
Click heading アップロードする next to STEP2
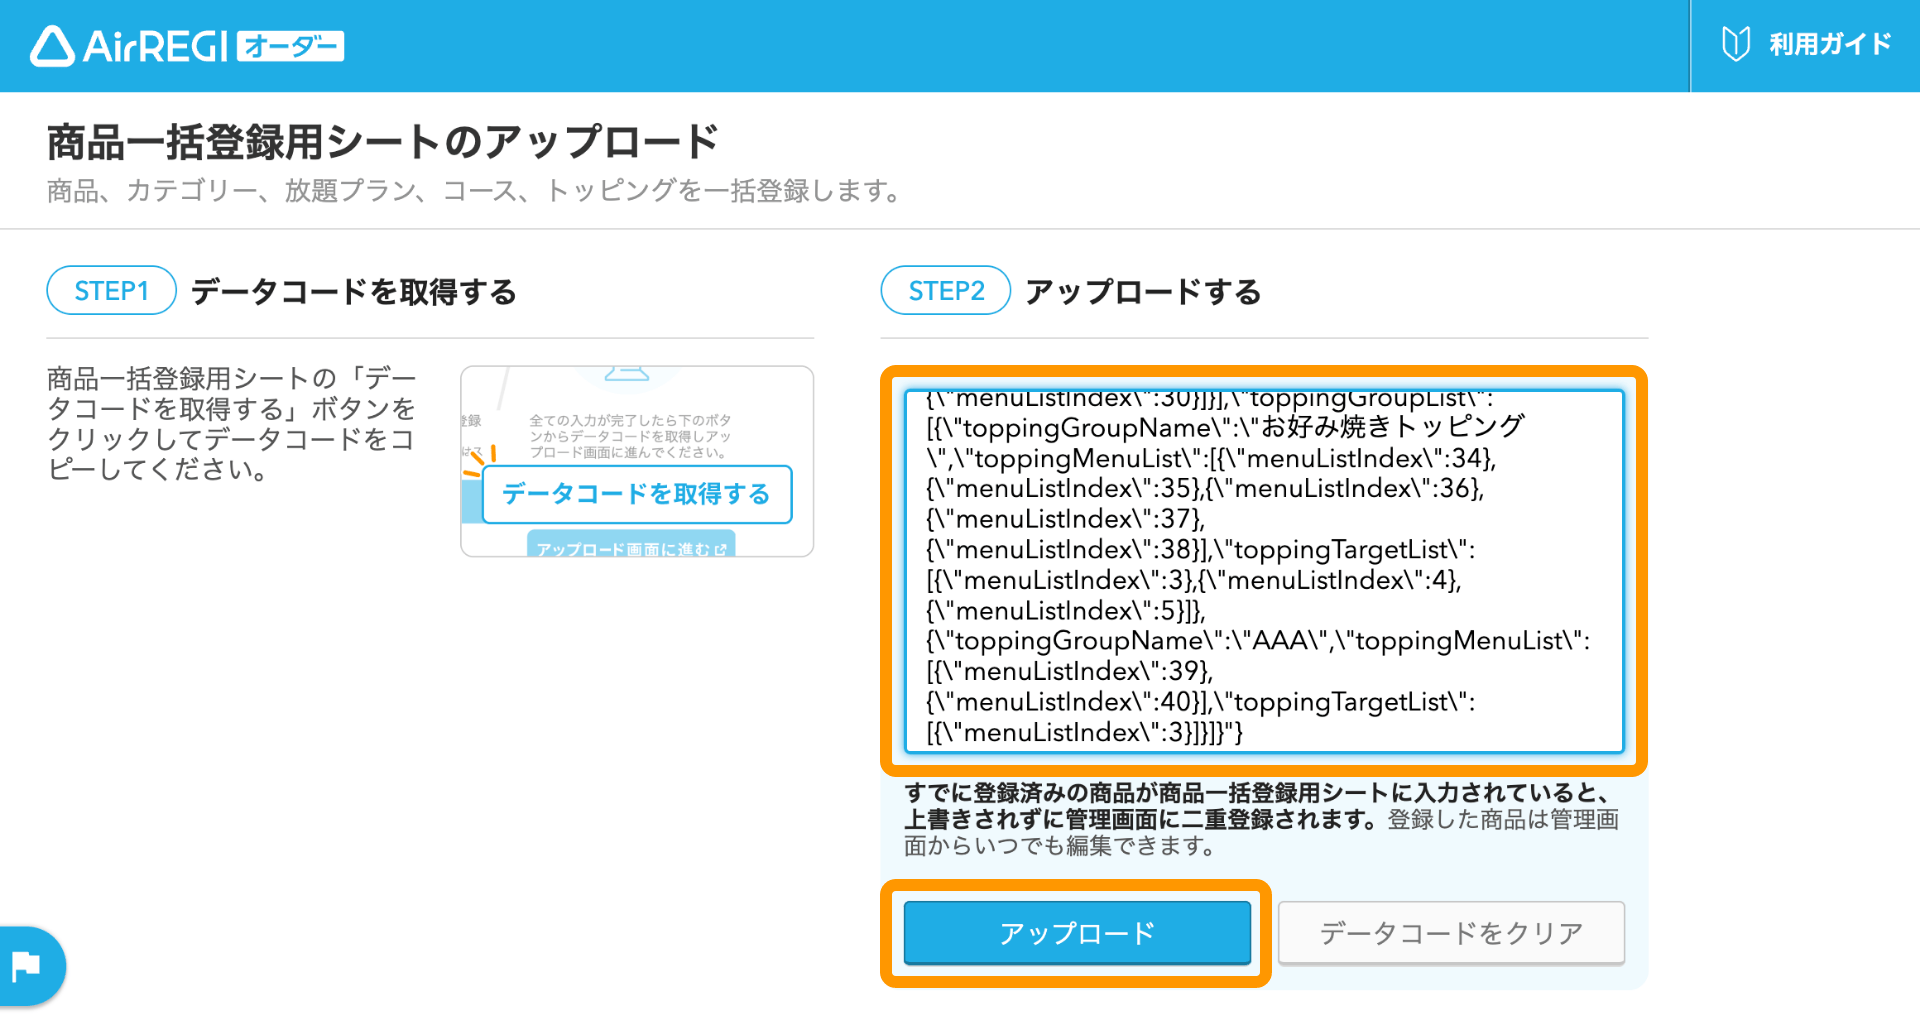click(x=1143, y=291)
